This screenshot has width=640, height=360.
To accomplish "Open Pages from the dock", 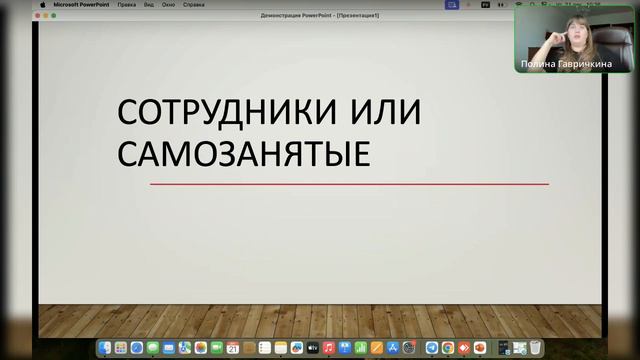I will tap(377, 348).
